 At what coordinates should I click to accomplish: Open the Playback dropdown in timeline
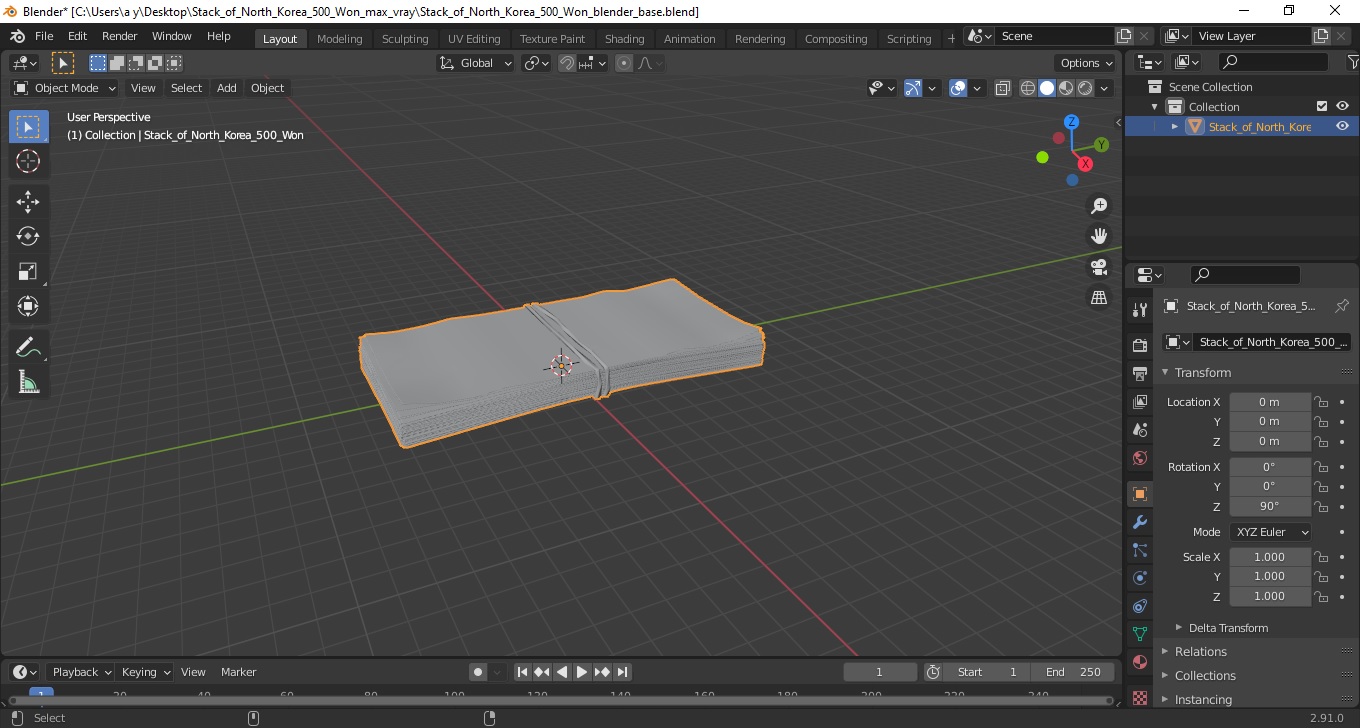(81, 672)
